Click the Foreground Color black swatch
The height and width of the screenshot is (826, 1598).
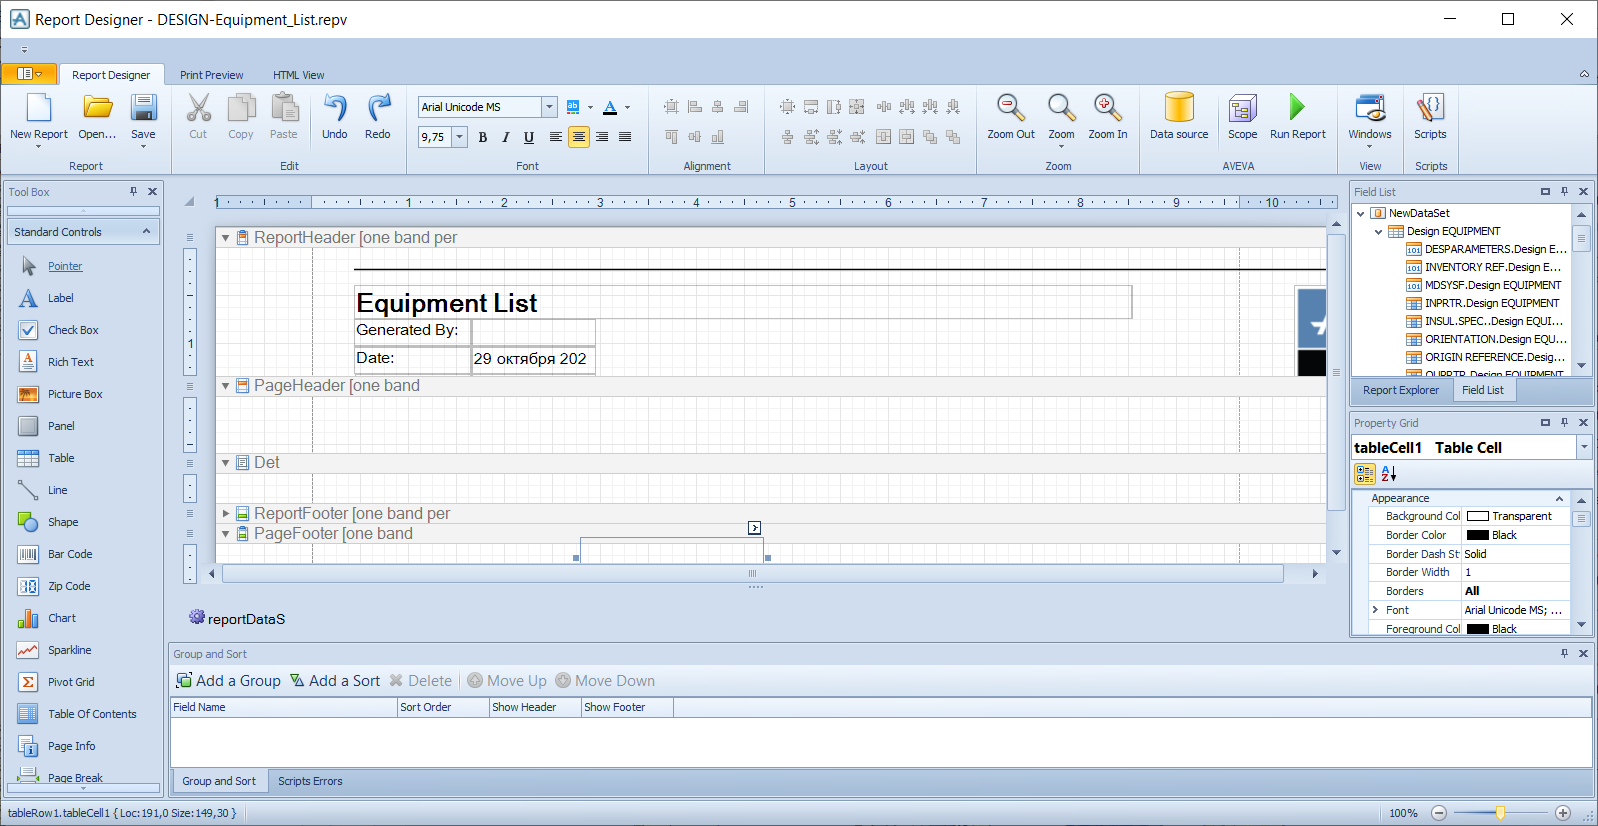[1477, 629]
